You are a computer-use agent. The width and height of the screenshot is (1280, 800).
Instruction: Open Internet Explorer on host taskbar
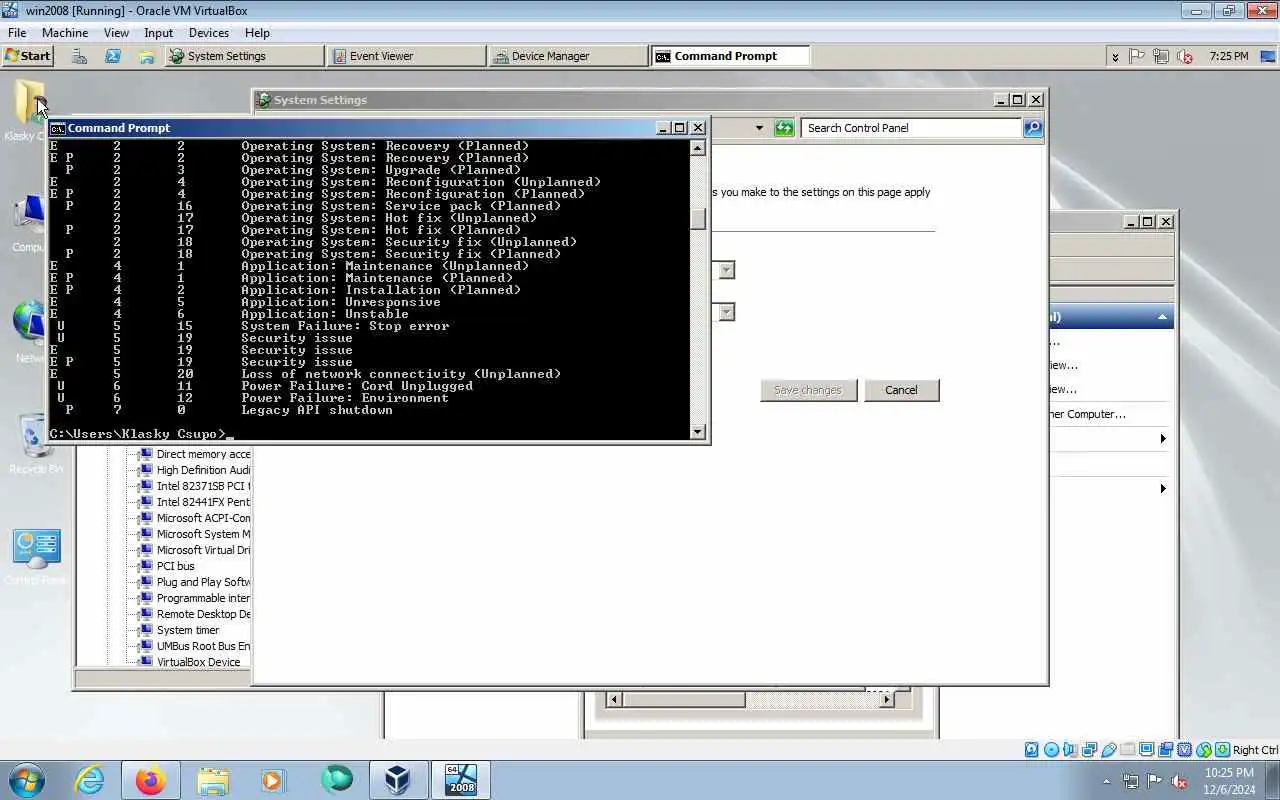(90, 780)
